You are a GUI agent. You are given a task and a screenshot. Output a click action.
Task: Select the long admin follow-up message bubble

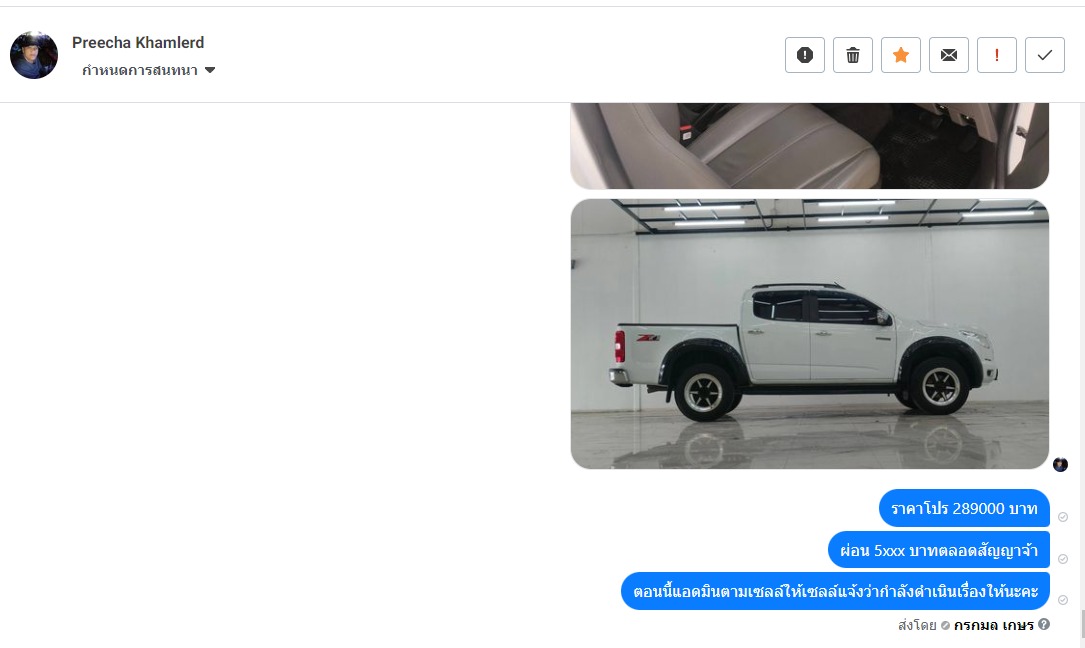[835, 591]
